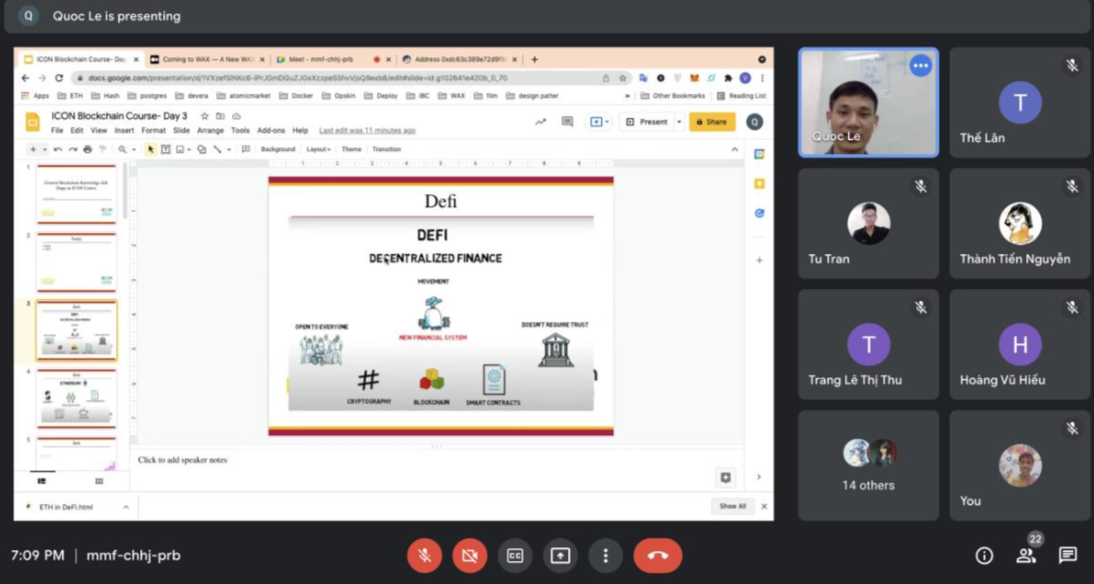This screenshot has width=1094, height=584.
Task: Open options on Quoc Le's video tile
Action: click(x=920, y=66)
